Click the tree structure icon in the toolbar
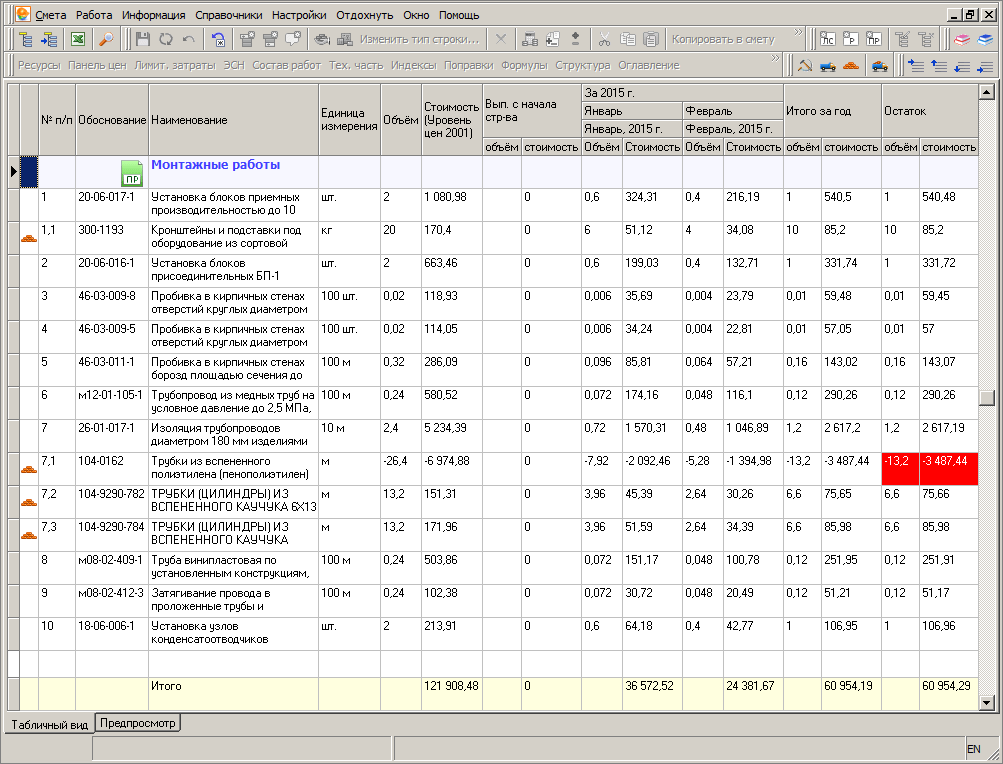The height and width of the screenshot is (764, 1003). pyautogui.click(x=26, y=40)
